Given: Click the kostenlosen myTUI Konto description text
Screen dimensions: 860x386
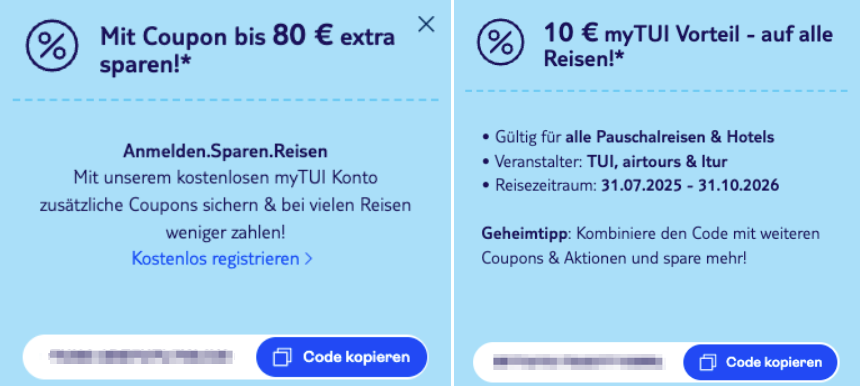Looking at the screenshot, I should [x=225, y=205].
